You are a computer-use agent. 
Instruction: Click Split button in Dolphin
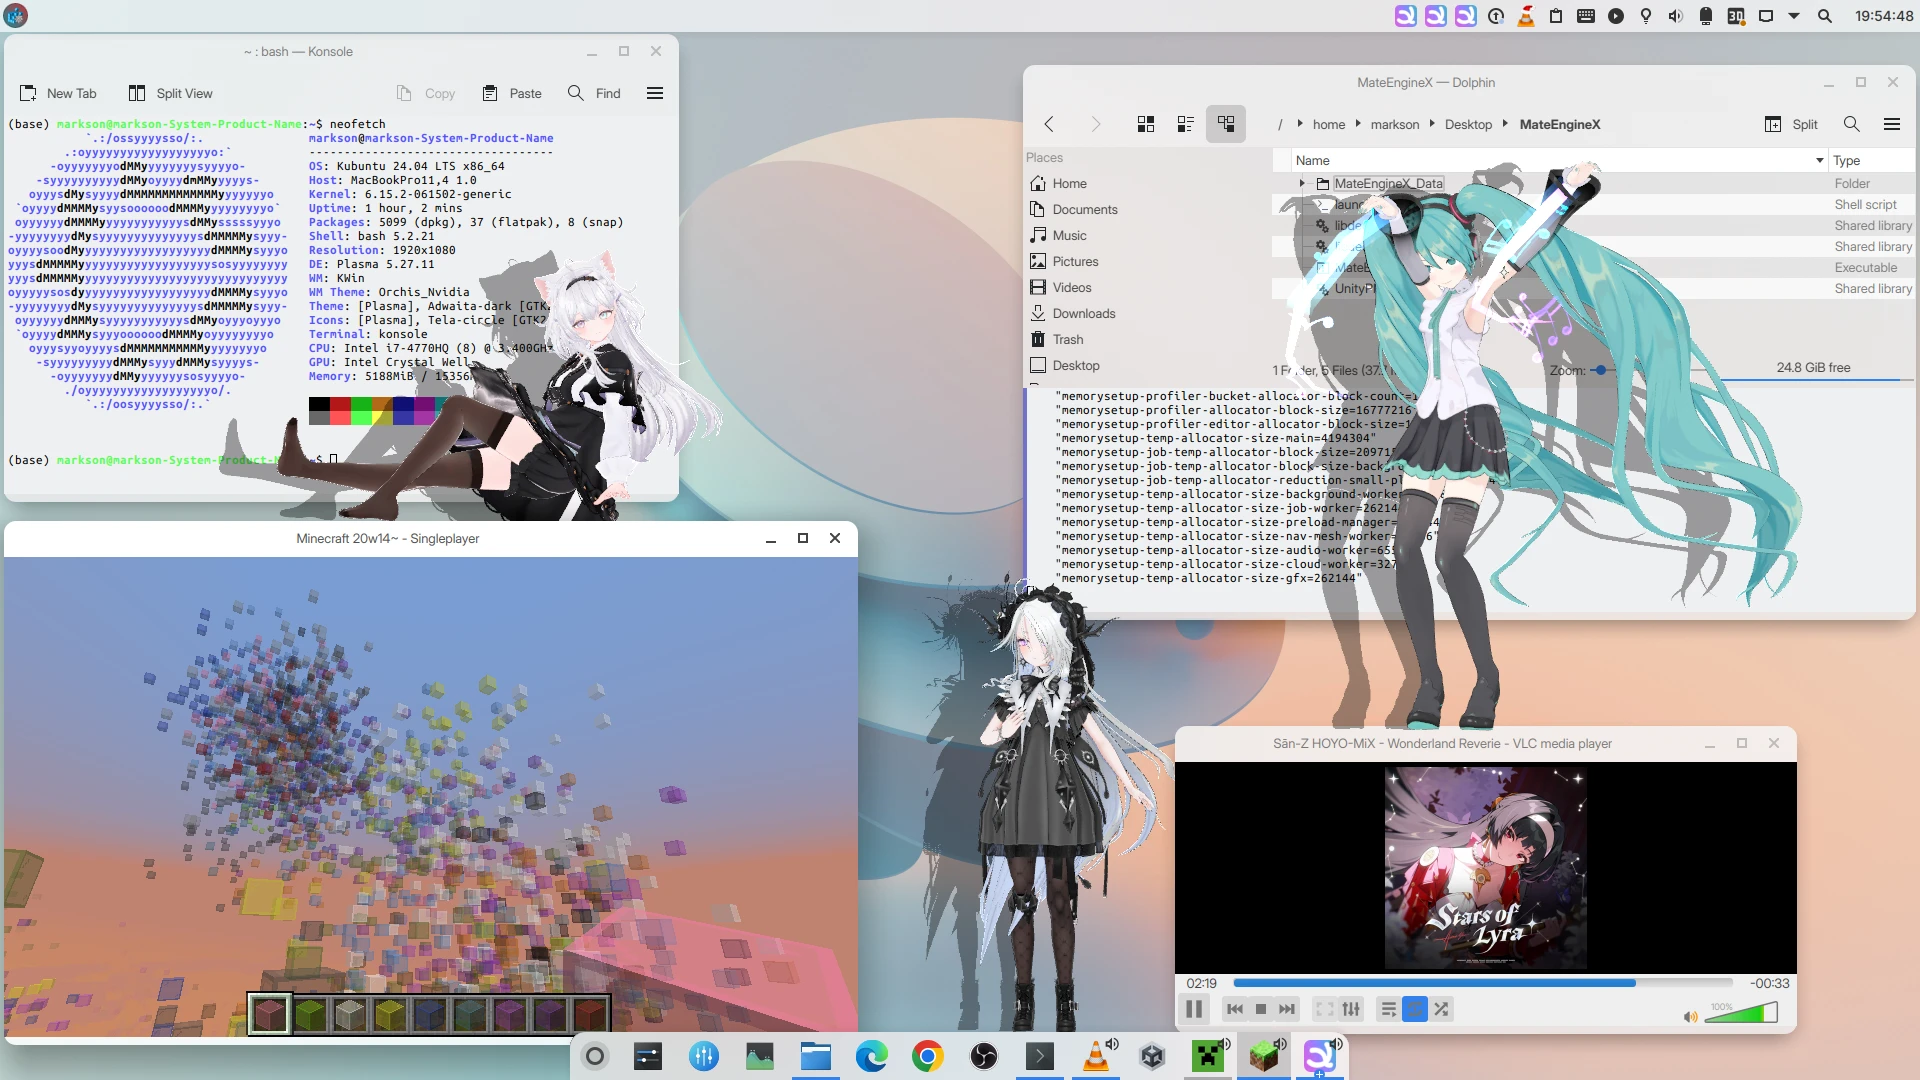tap(1792, 124)
